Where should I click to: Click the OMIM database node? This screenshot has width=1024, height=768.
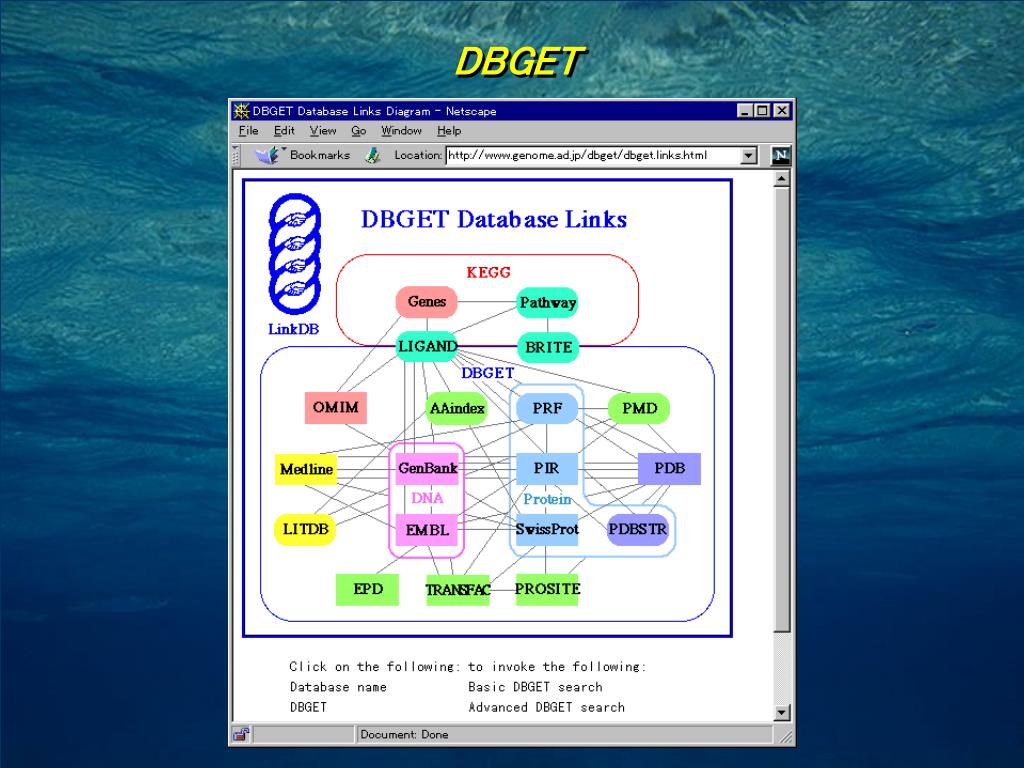[336, 408]
